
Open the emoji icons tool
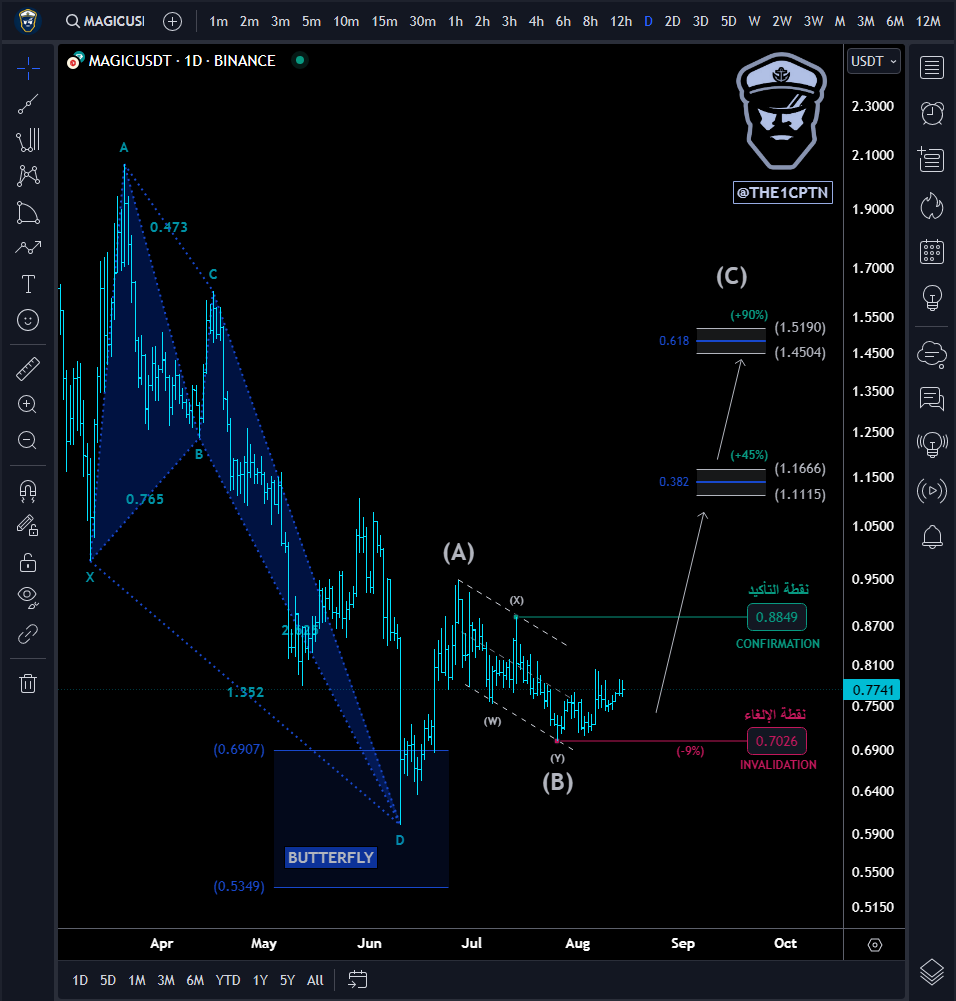click(28, 320)
